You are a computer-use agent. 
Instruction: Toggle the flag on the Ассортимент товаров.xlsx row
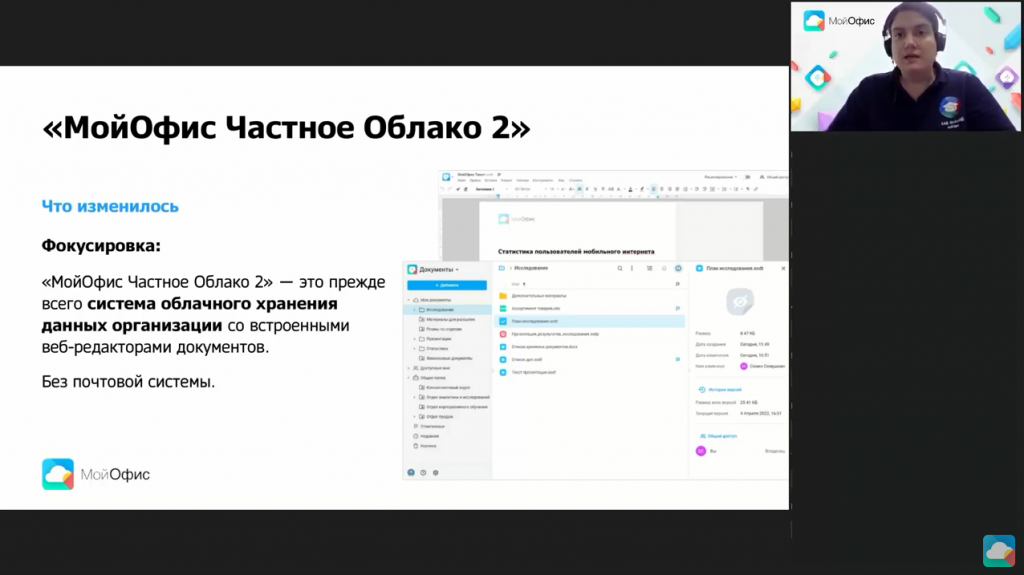tap(677, 308)
